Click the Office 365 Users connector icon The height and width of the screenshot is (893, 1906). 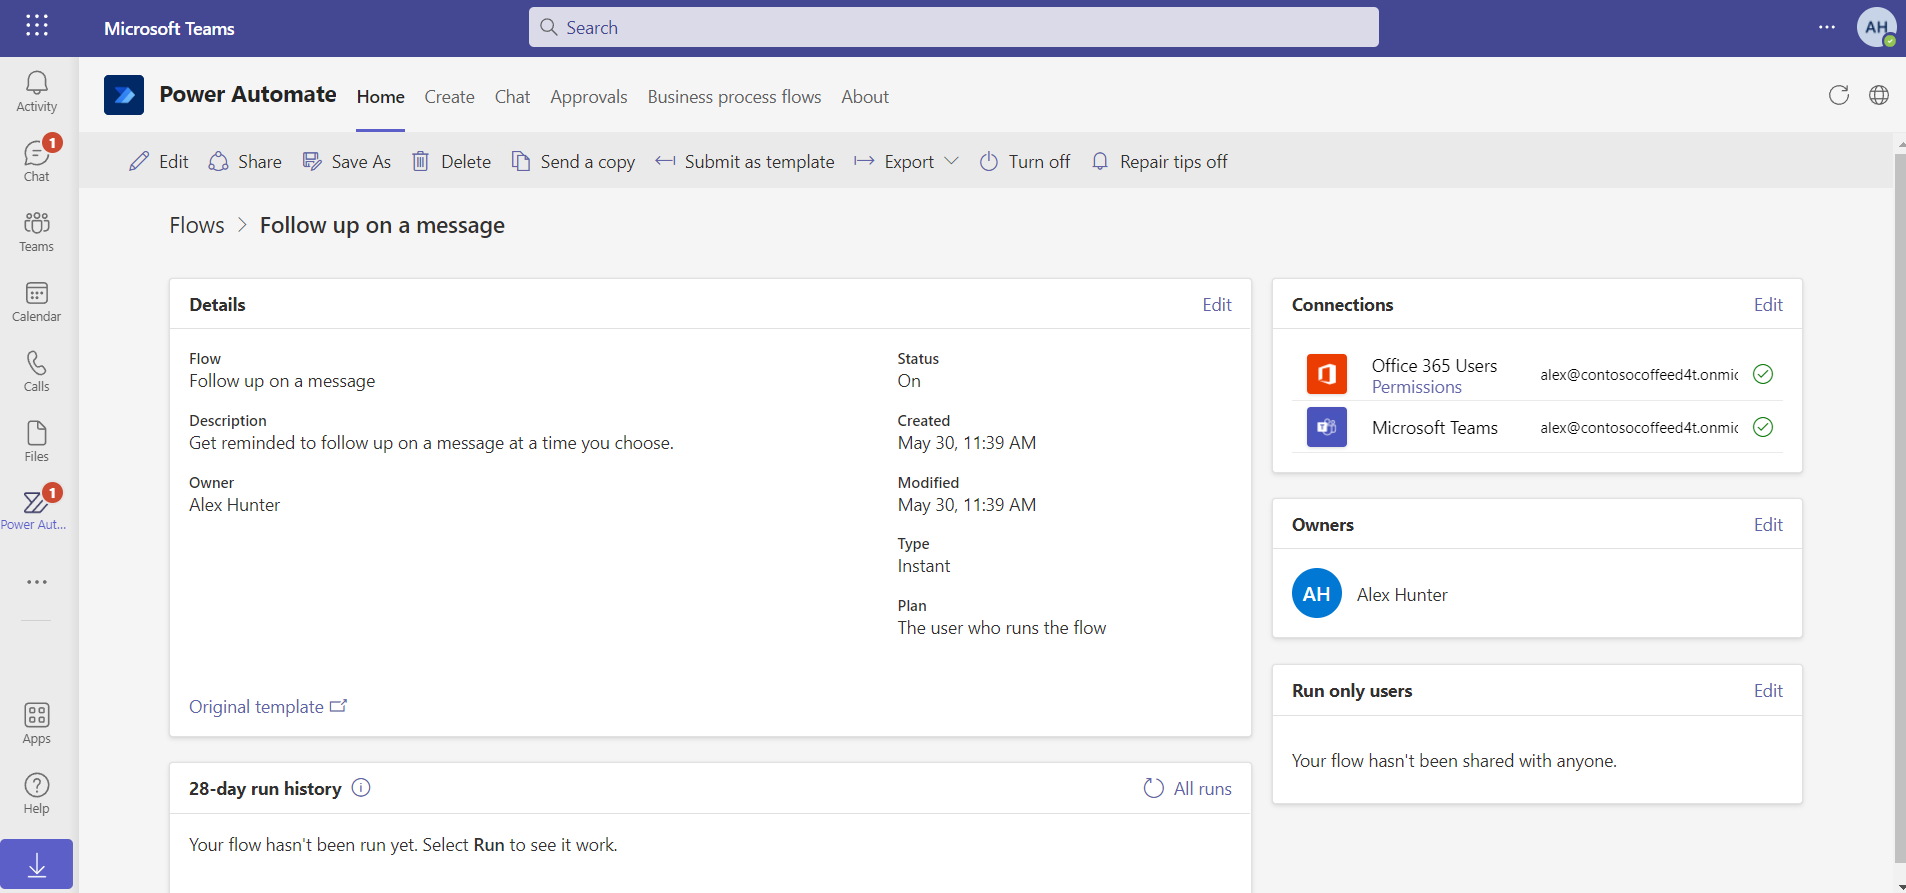tap(1327, 374)
